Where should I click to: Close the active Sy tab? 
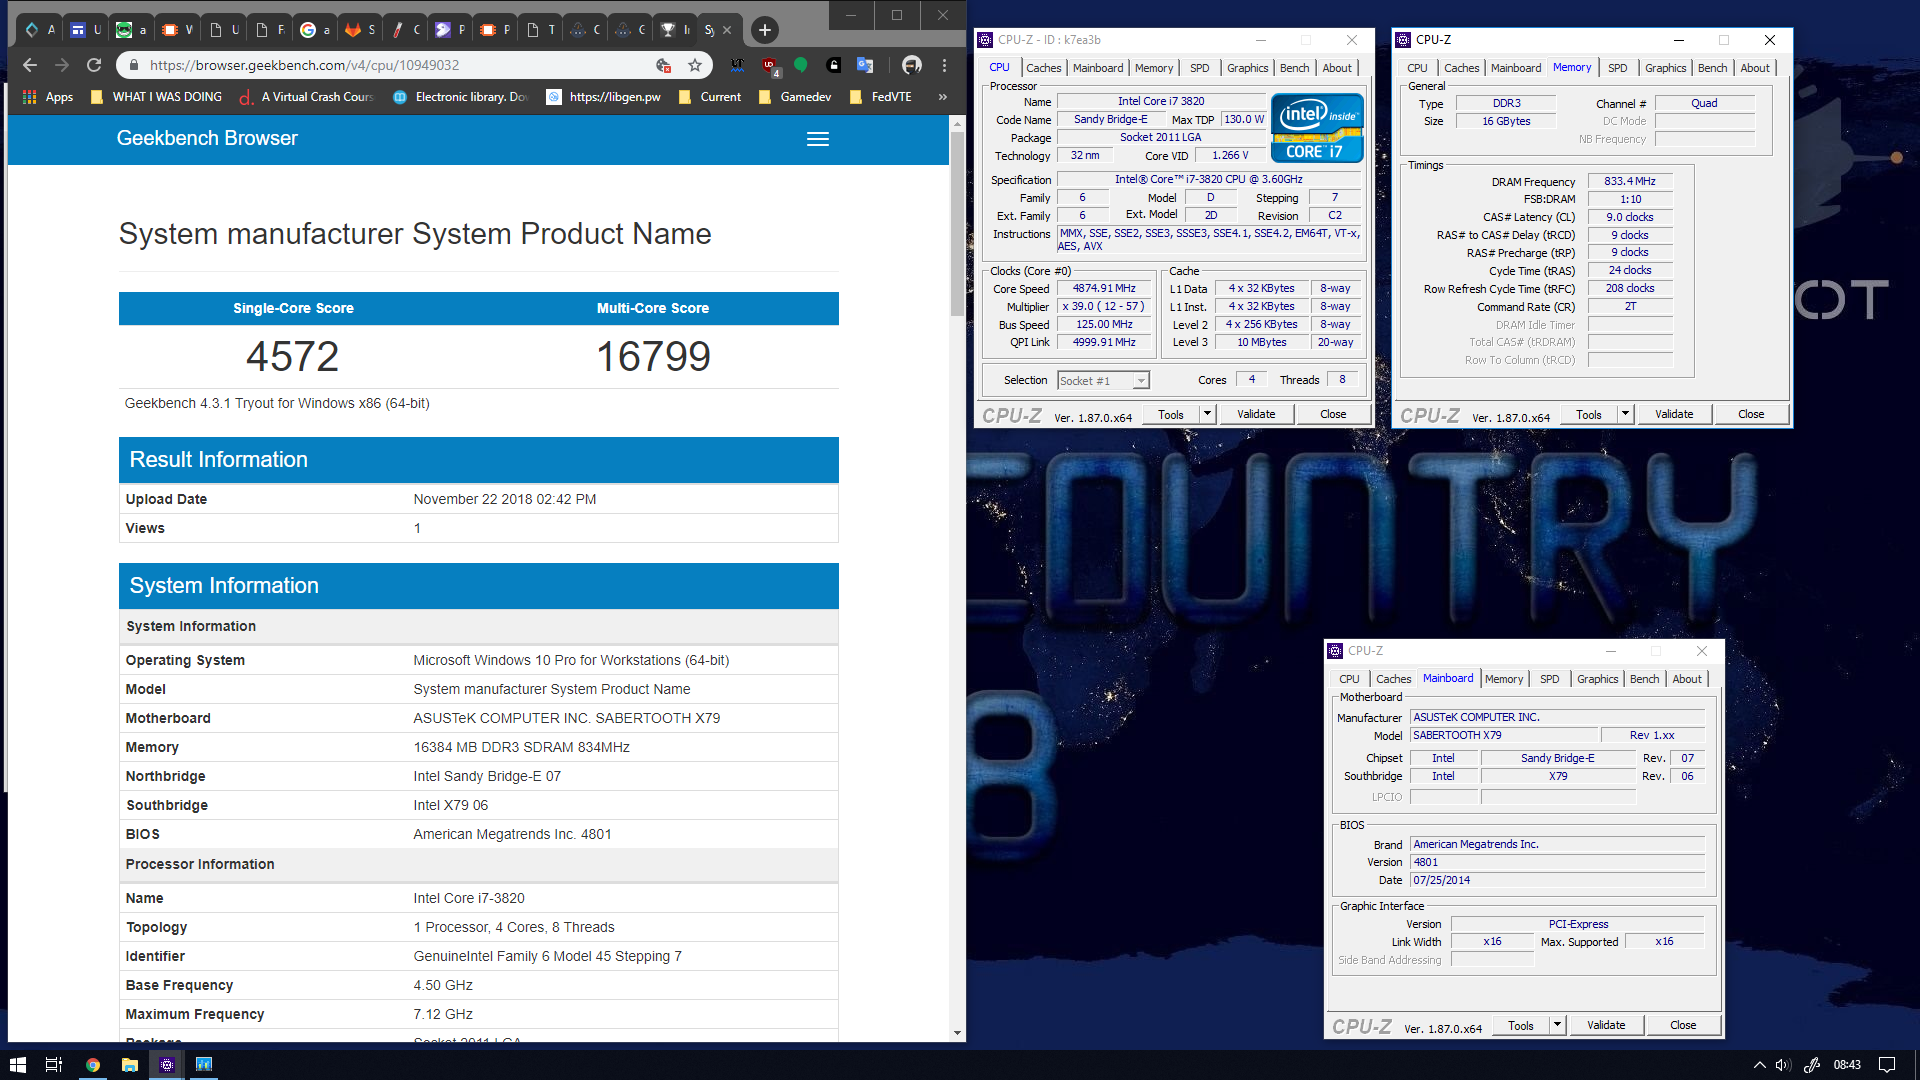[x=727, y=30]
